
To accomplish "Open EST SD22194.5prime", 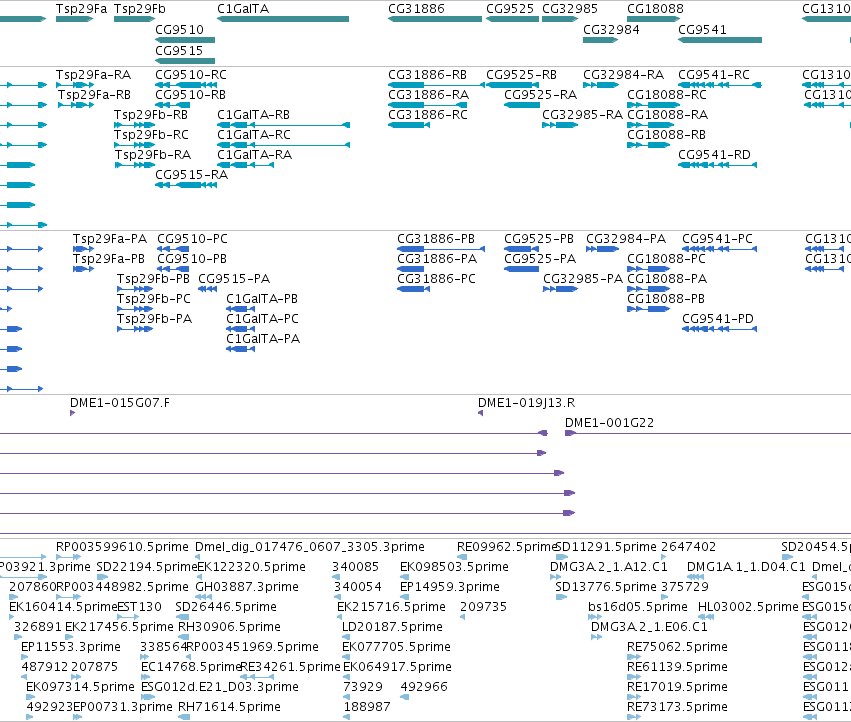I will point(102,577).
